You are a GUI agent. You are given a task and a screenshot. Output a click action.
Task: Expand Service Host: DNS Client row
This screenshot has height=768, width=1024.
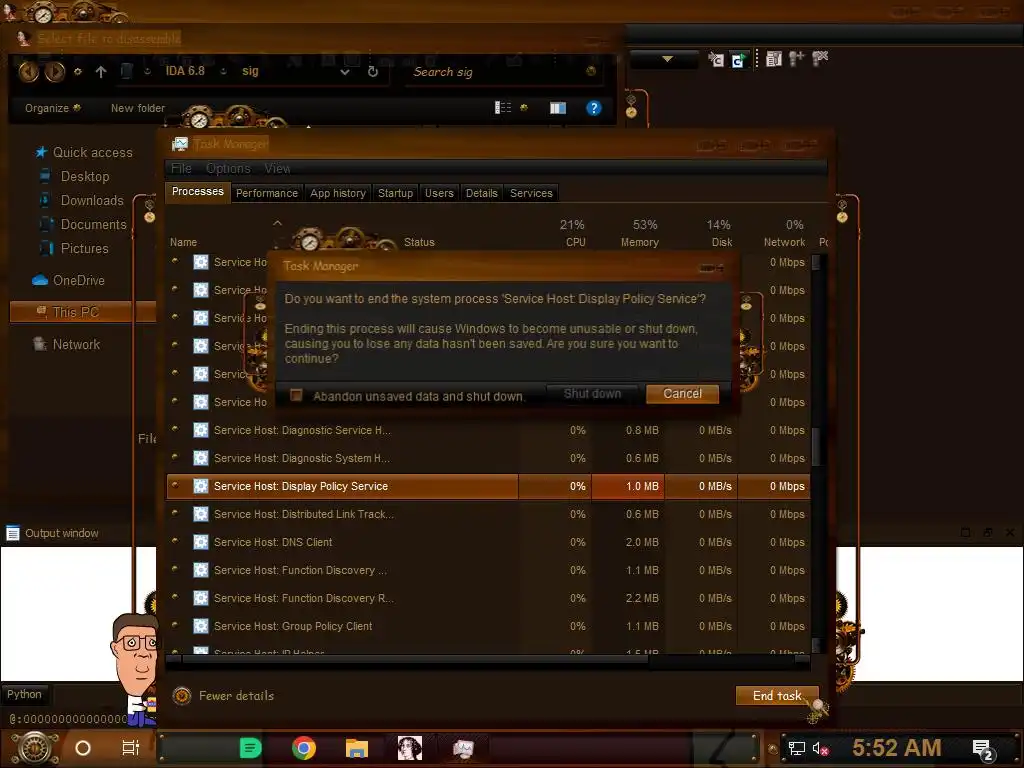(x=175, y=541)
